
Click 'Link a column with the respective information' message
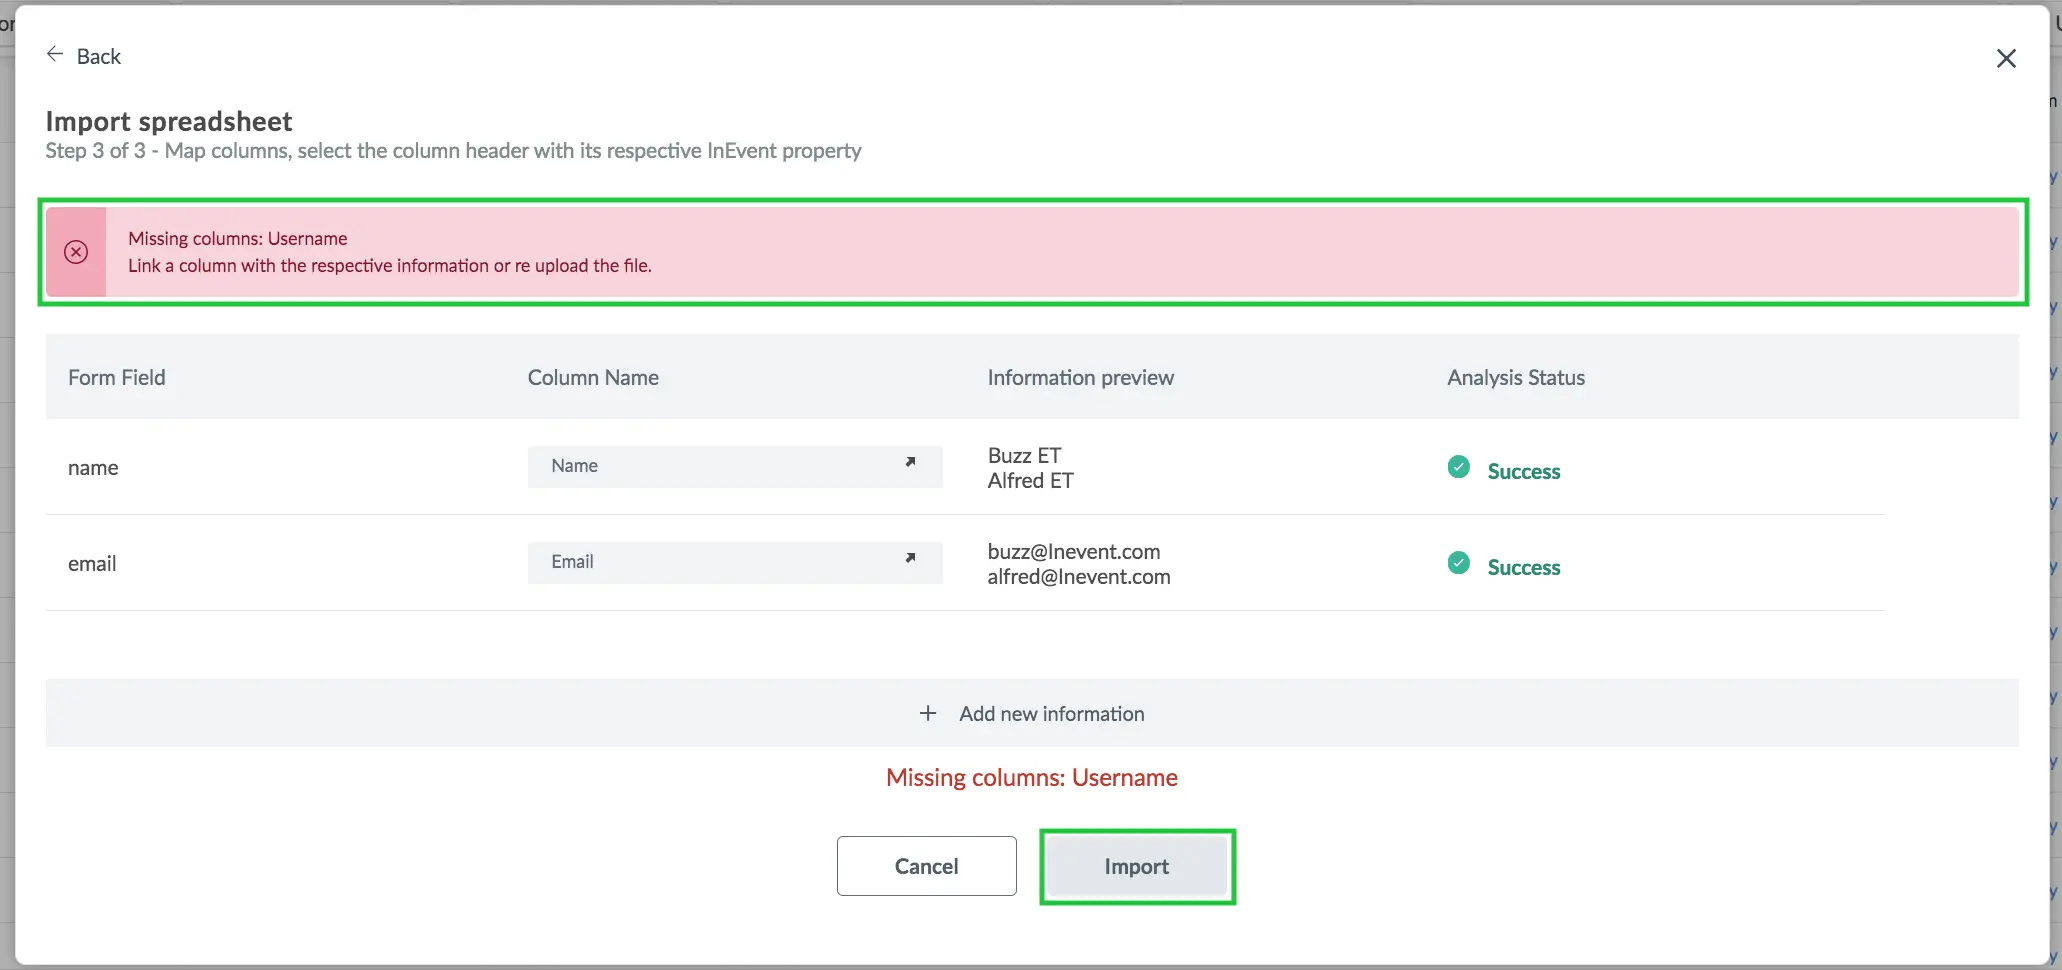390,266
